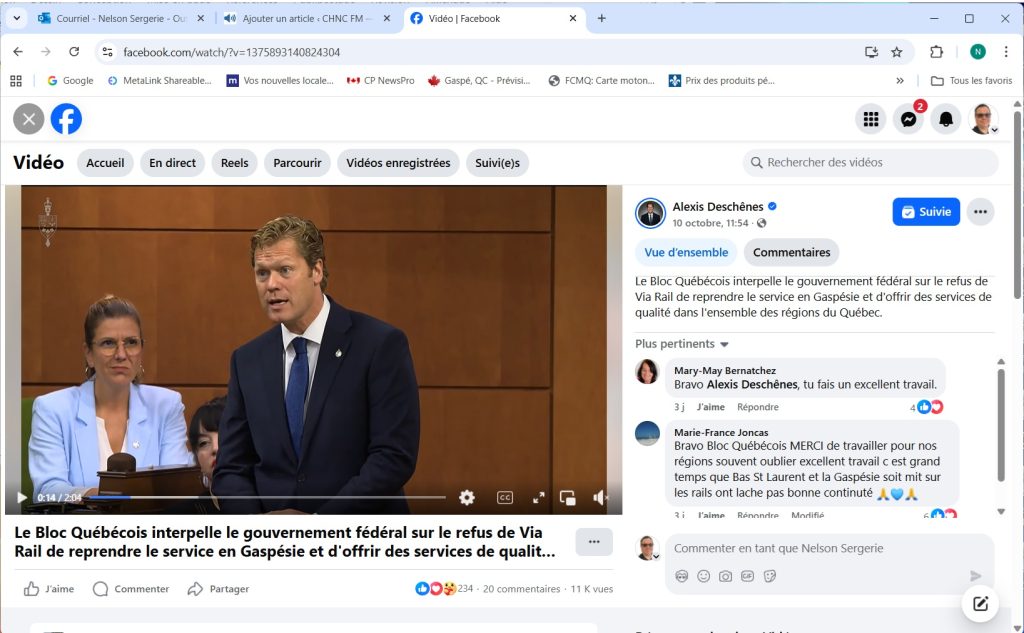
Task: Mute the video volume
Action: 600,497
